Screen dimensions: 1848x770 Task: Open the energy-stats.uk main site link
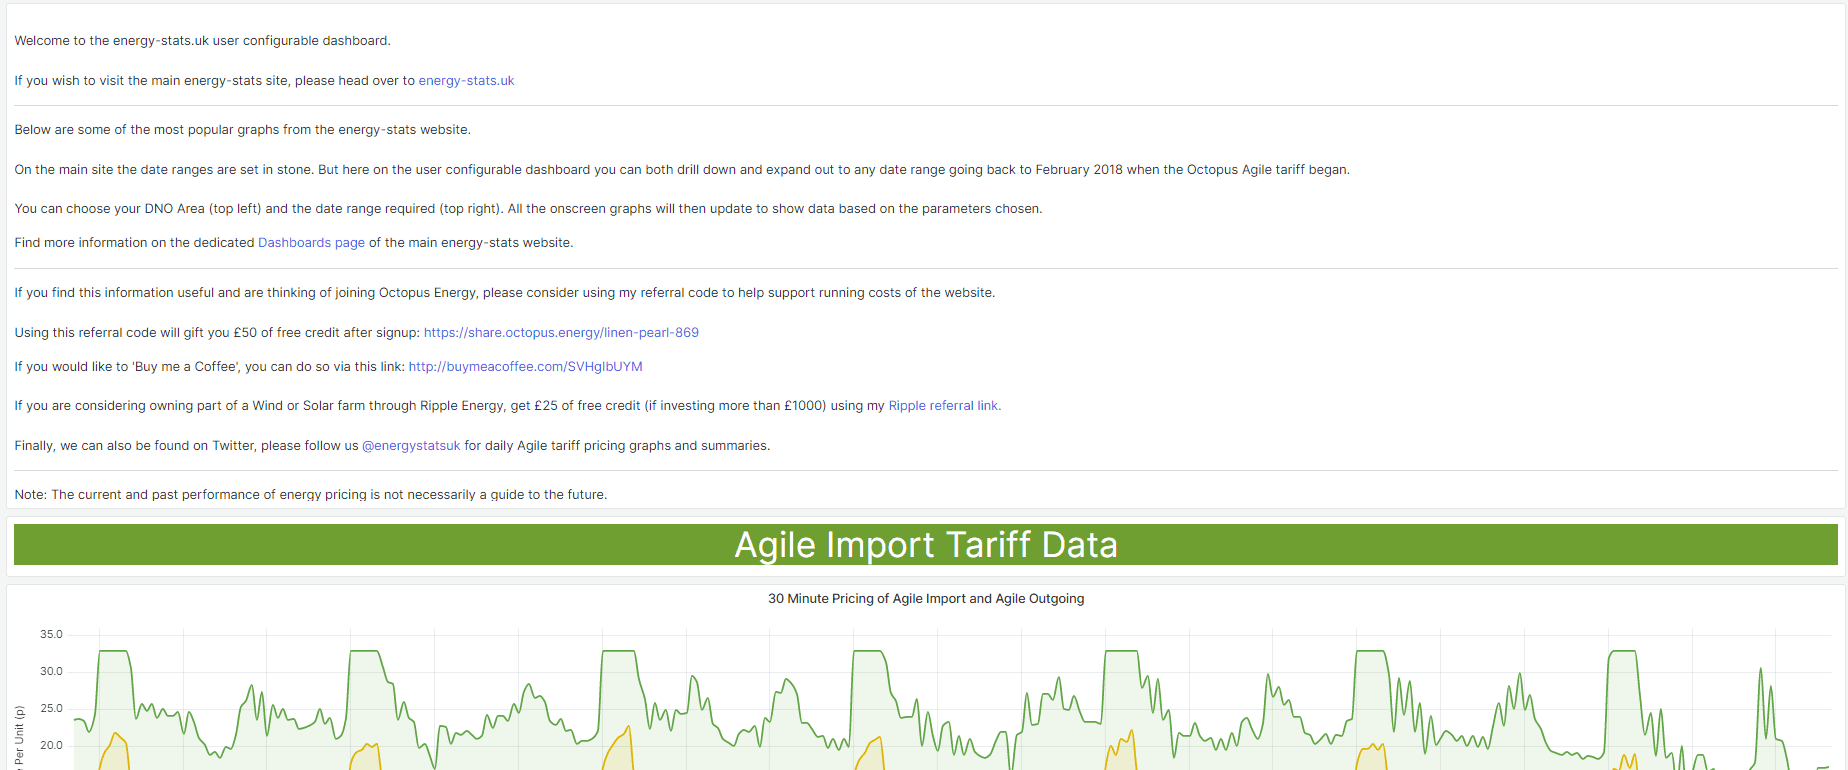pos(466,81)
